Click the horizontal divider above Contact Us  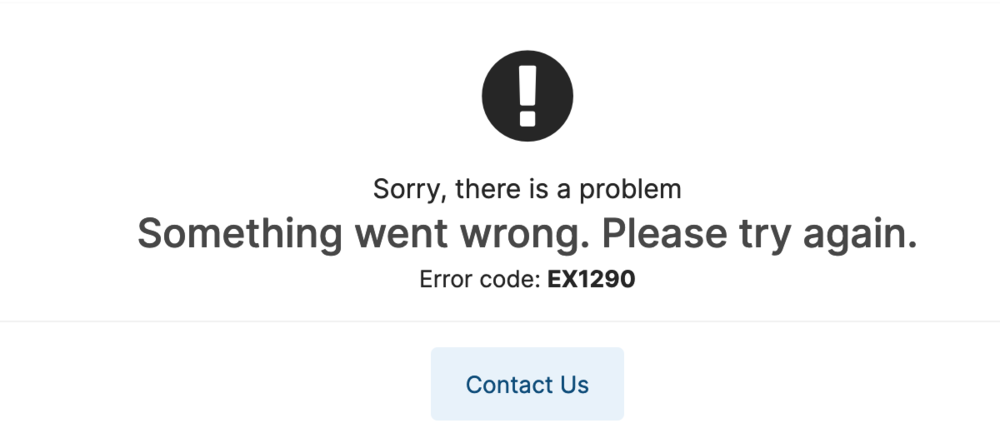point(500,321)
